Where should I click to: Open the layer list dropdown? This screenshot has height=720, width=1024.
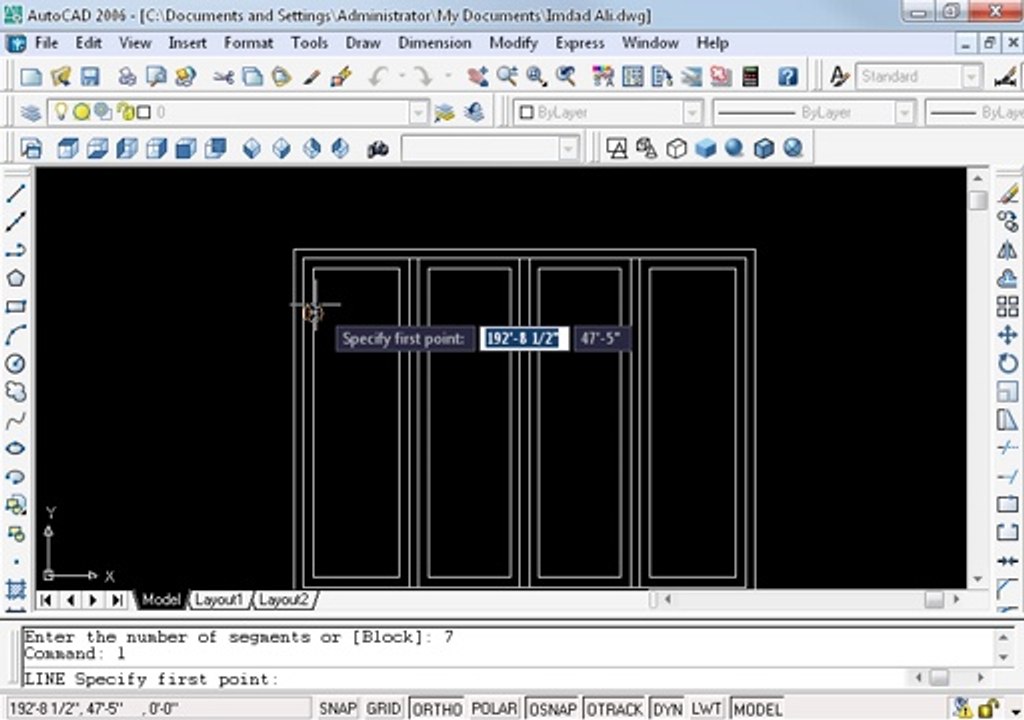click(x=419, y=112)
